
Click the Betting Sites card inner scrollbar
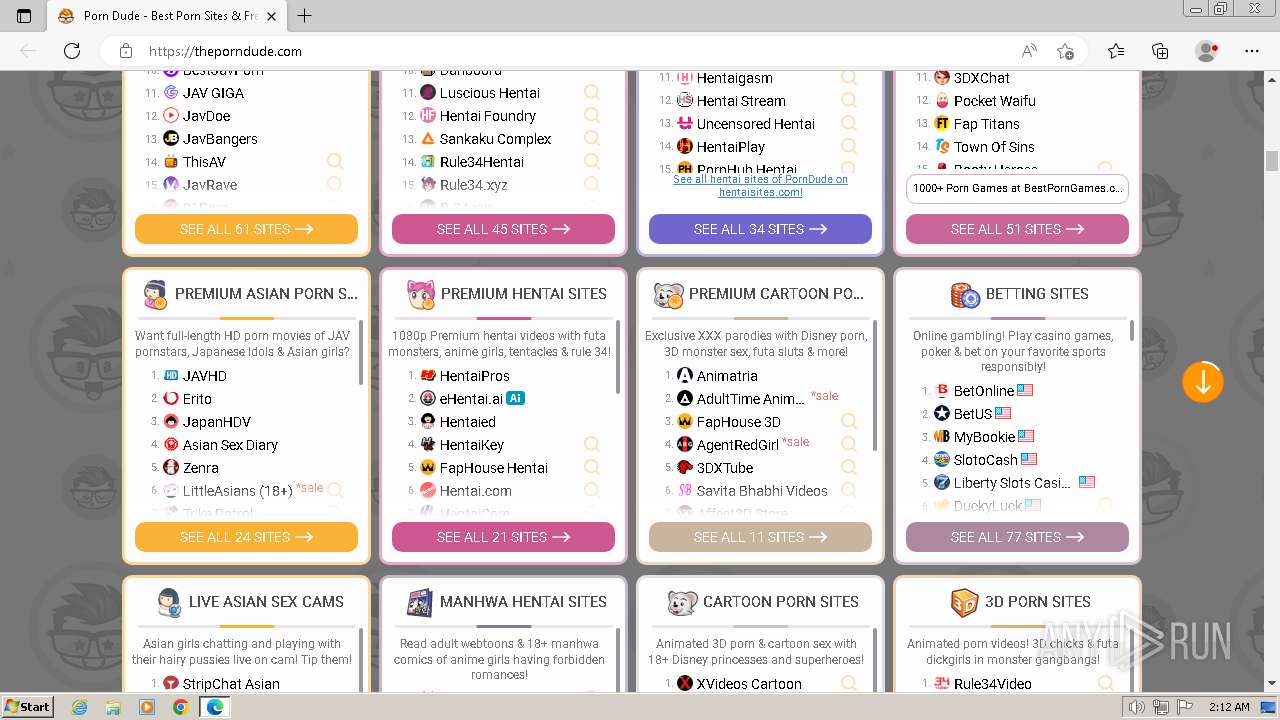(1132, 330)
